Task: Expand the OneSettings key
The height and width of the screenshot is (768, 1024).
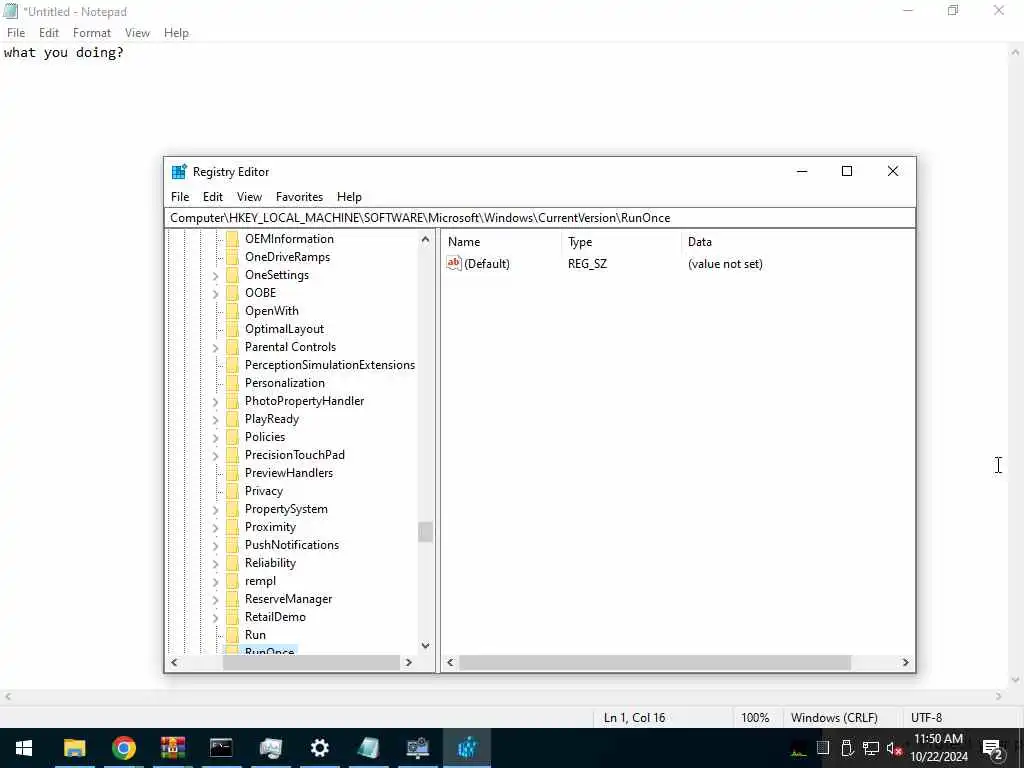Action: (x=216, y=276)
